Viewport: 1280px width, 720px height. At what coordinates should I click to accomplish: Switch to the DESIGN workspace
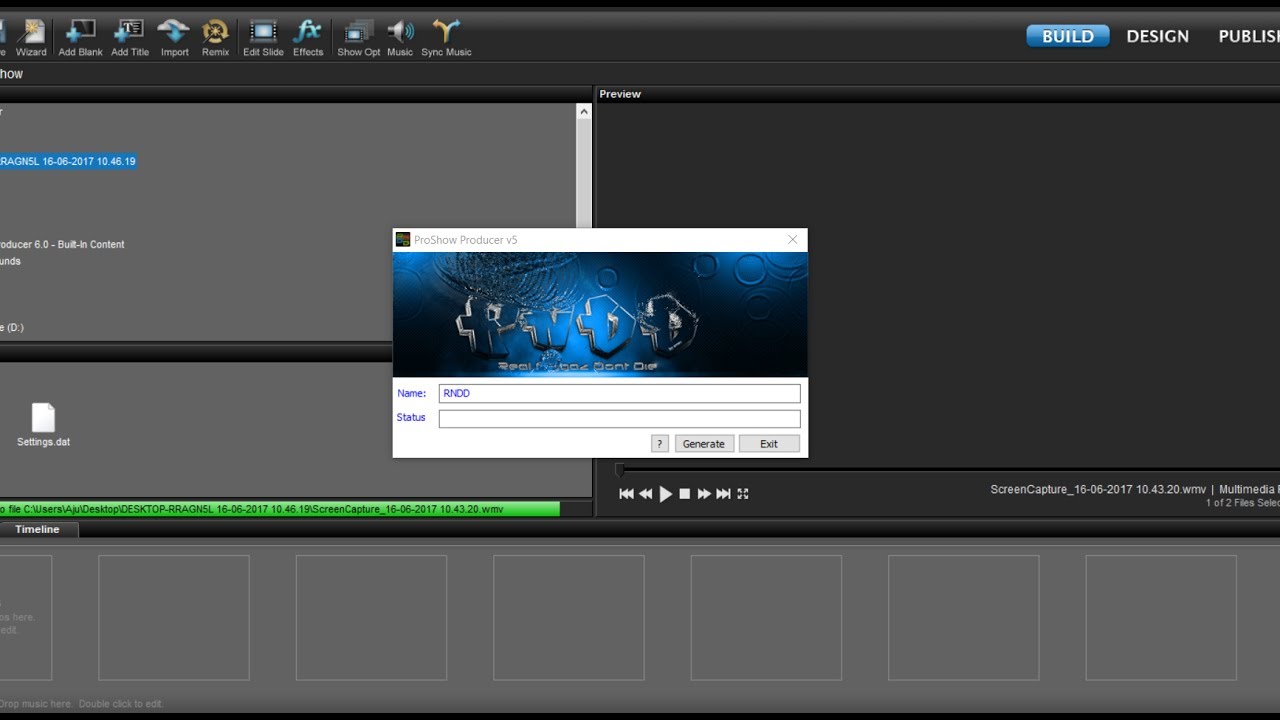[1157, 36]
